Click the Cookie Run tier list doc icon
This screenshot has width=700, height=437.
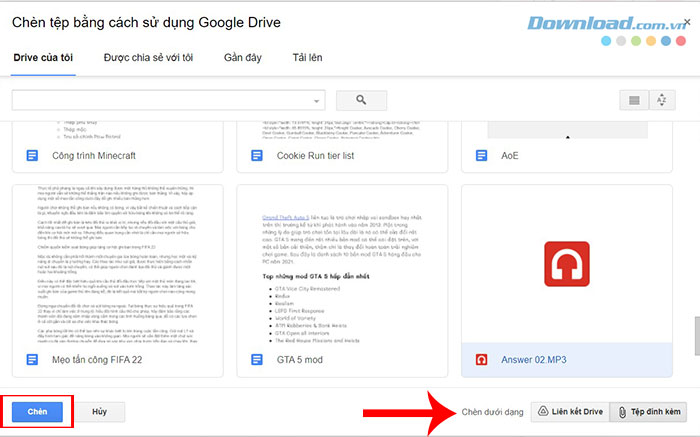coord(256,156)
